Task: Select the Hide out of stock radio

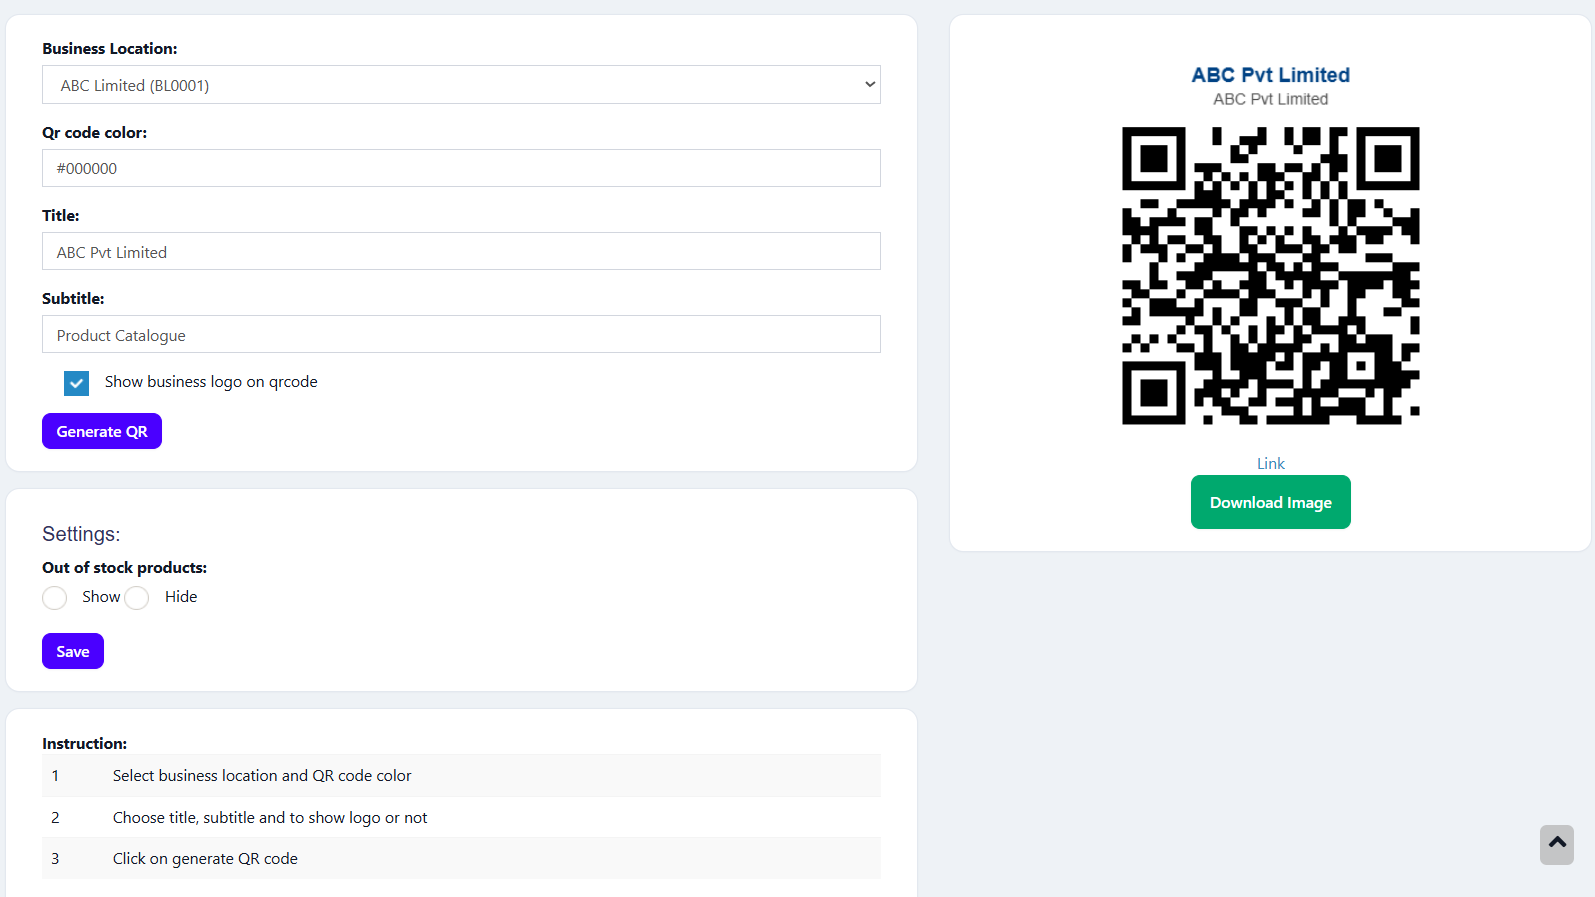Action: (137, 598)
